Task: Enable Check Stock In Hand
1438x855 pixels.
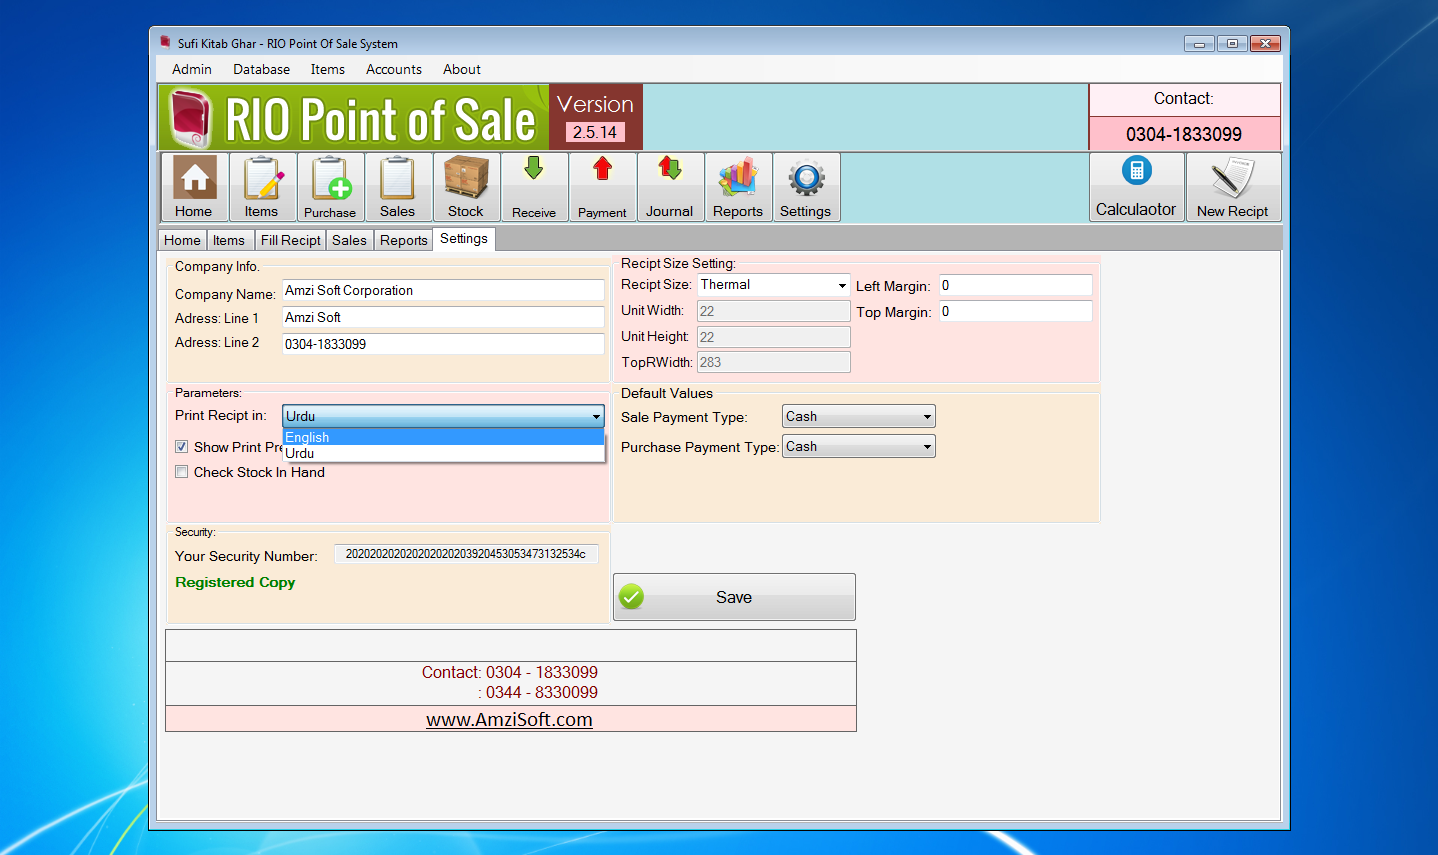Action: pos(181,471)
